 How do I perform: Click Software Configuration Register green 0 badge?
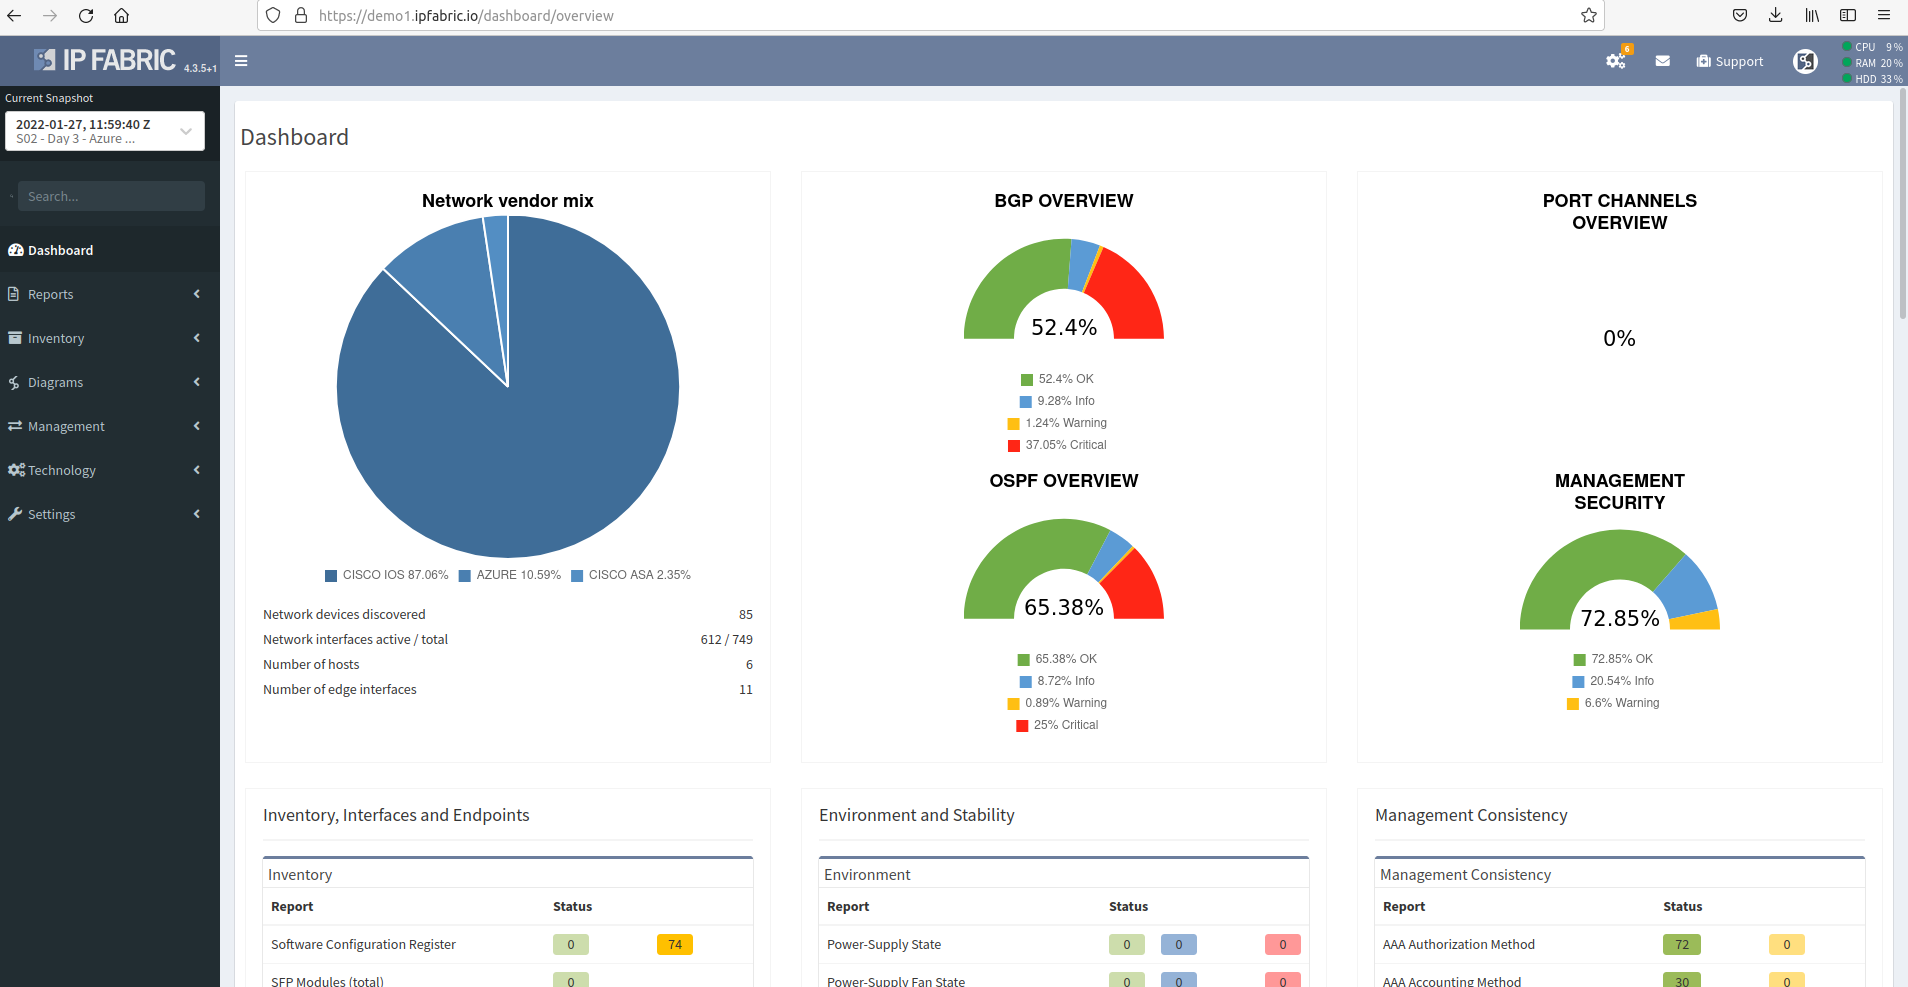(x=571, y=944)
